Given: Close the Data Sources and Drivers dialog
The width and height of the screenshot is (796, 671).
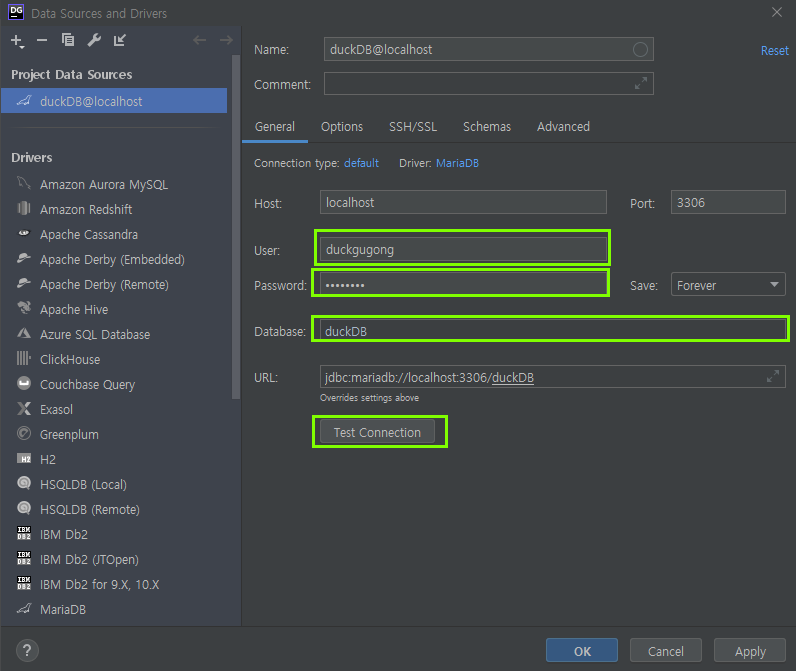Looking at the screenshot, I should click(776, 12).
